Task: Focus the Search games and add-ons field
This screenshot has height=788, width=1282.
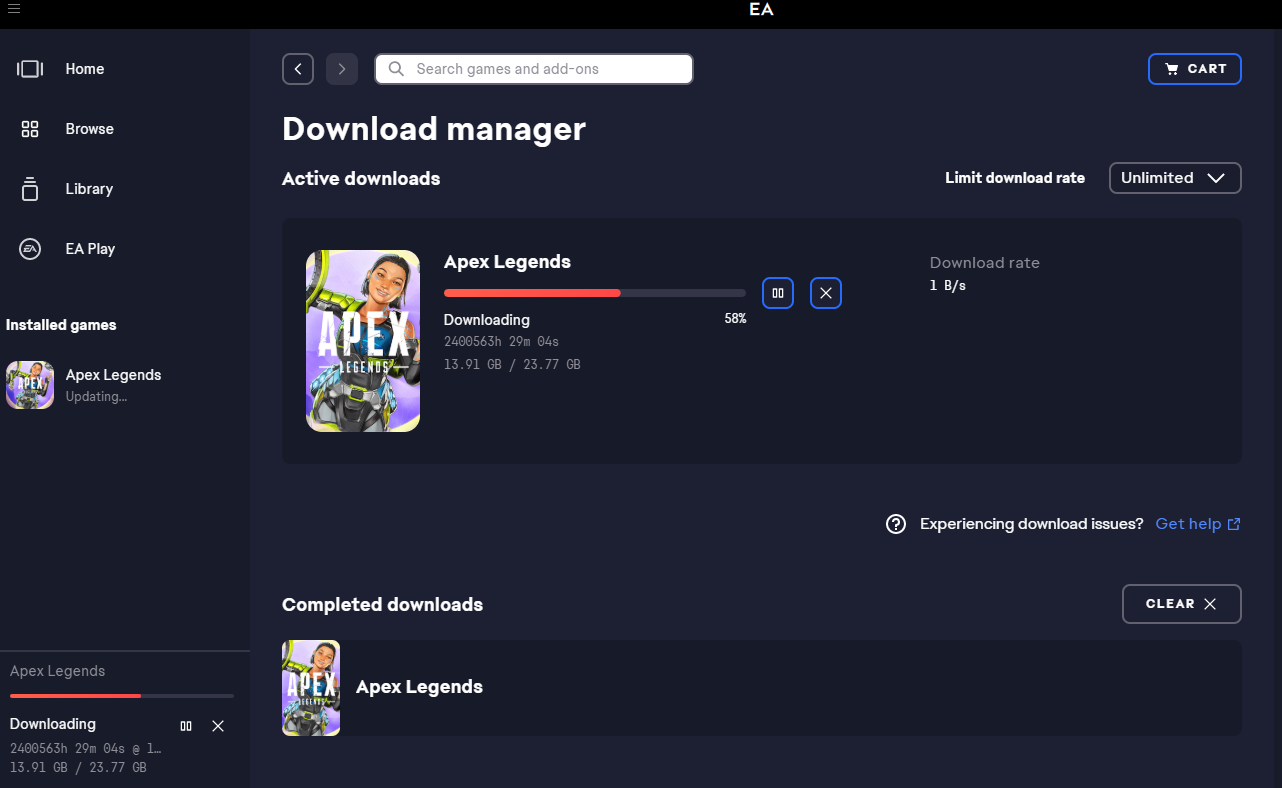Action: [534, 69]
